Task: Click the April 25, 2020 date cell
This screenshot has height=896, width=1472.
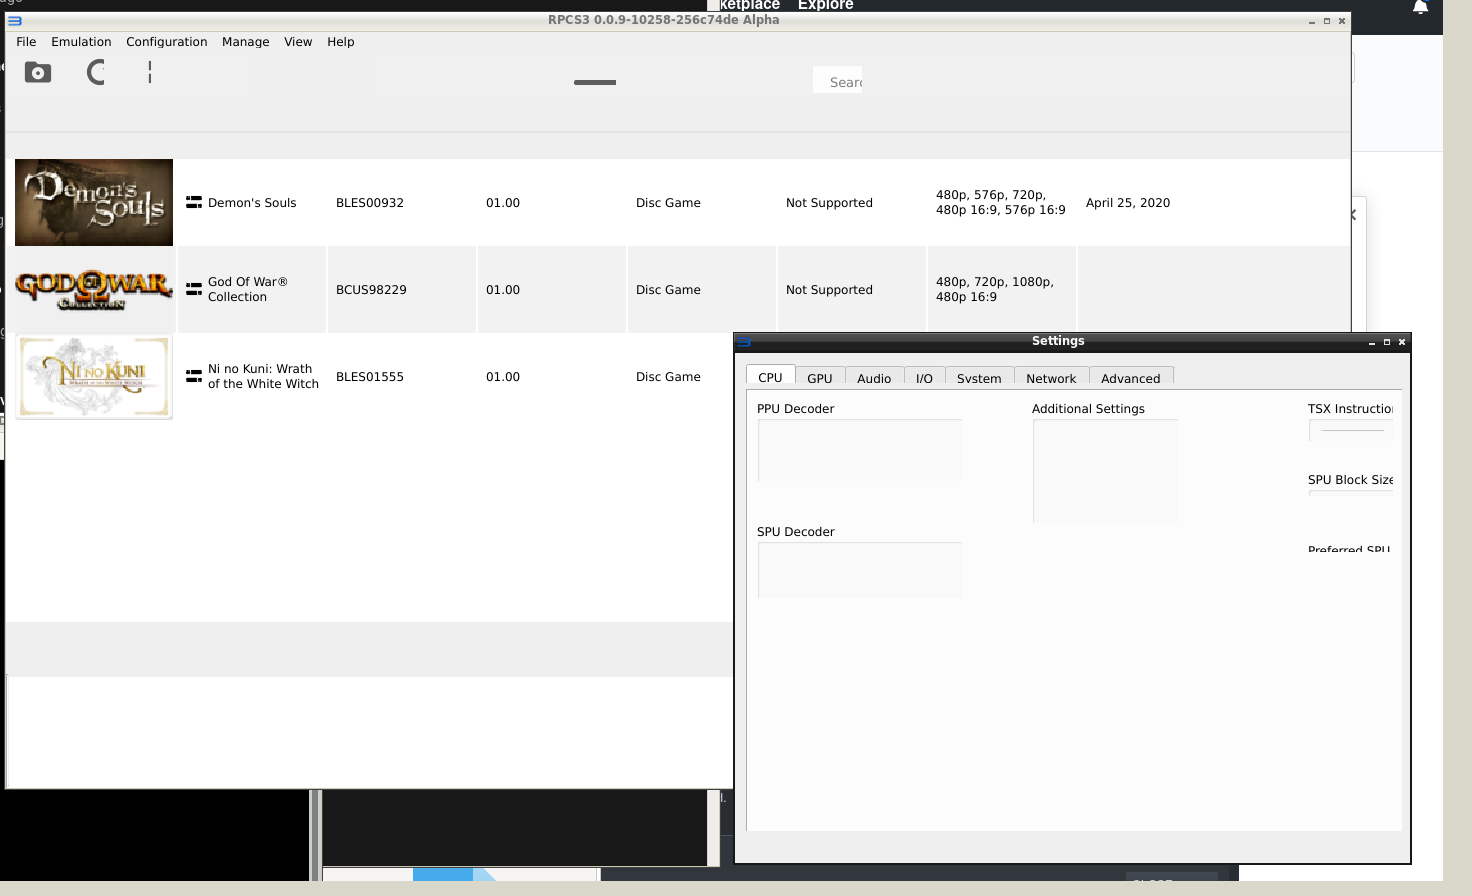Action: click(1128, 202)
